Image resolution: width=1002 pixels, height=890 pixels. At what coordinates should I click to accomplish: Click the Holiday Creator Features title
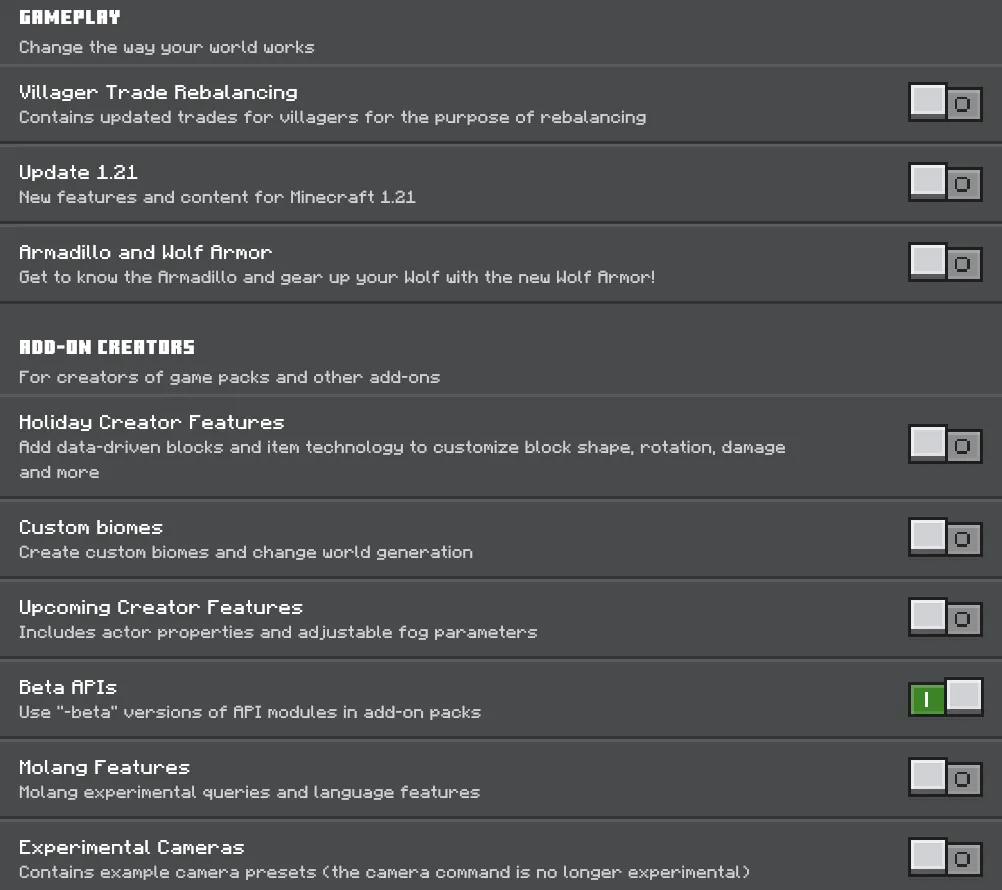click(x=151, y=422)
